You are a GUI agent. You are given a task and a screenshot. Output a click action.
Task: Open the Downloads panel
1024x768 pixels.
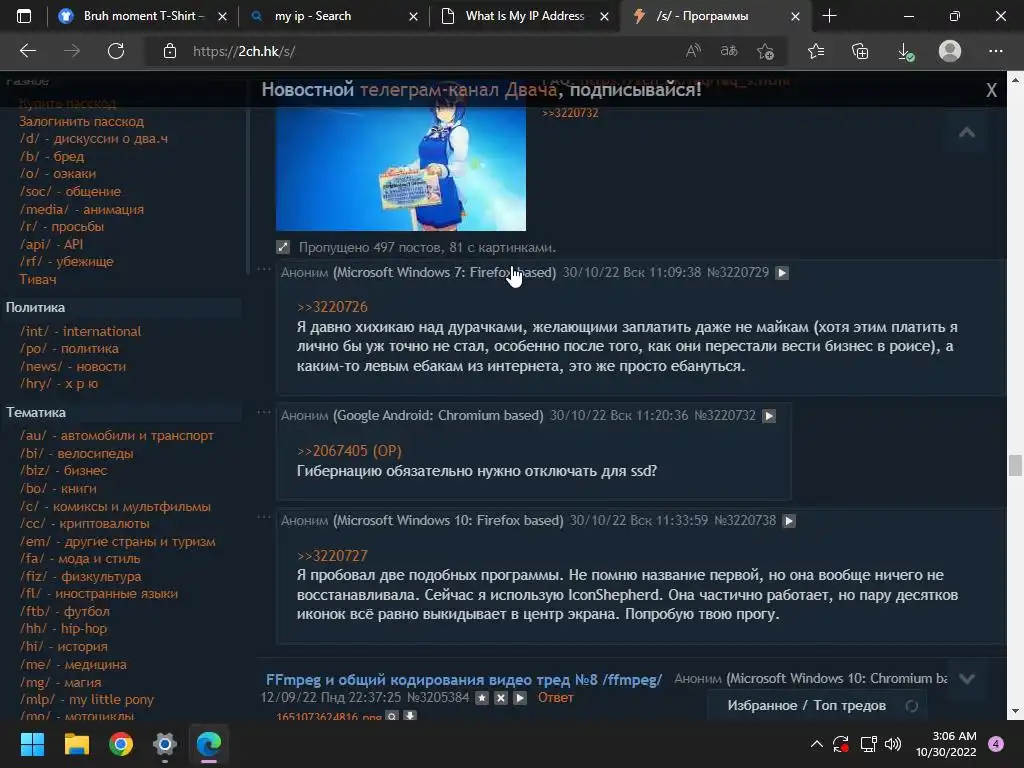click(905, 52)
